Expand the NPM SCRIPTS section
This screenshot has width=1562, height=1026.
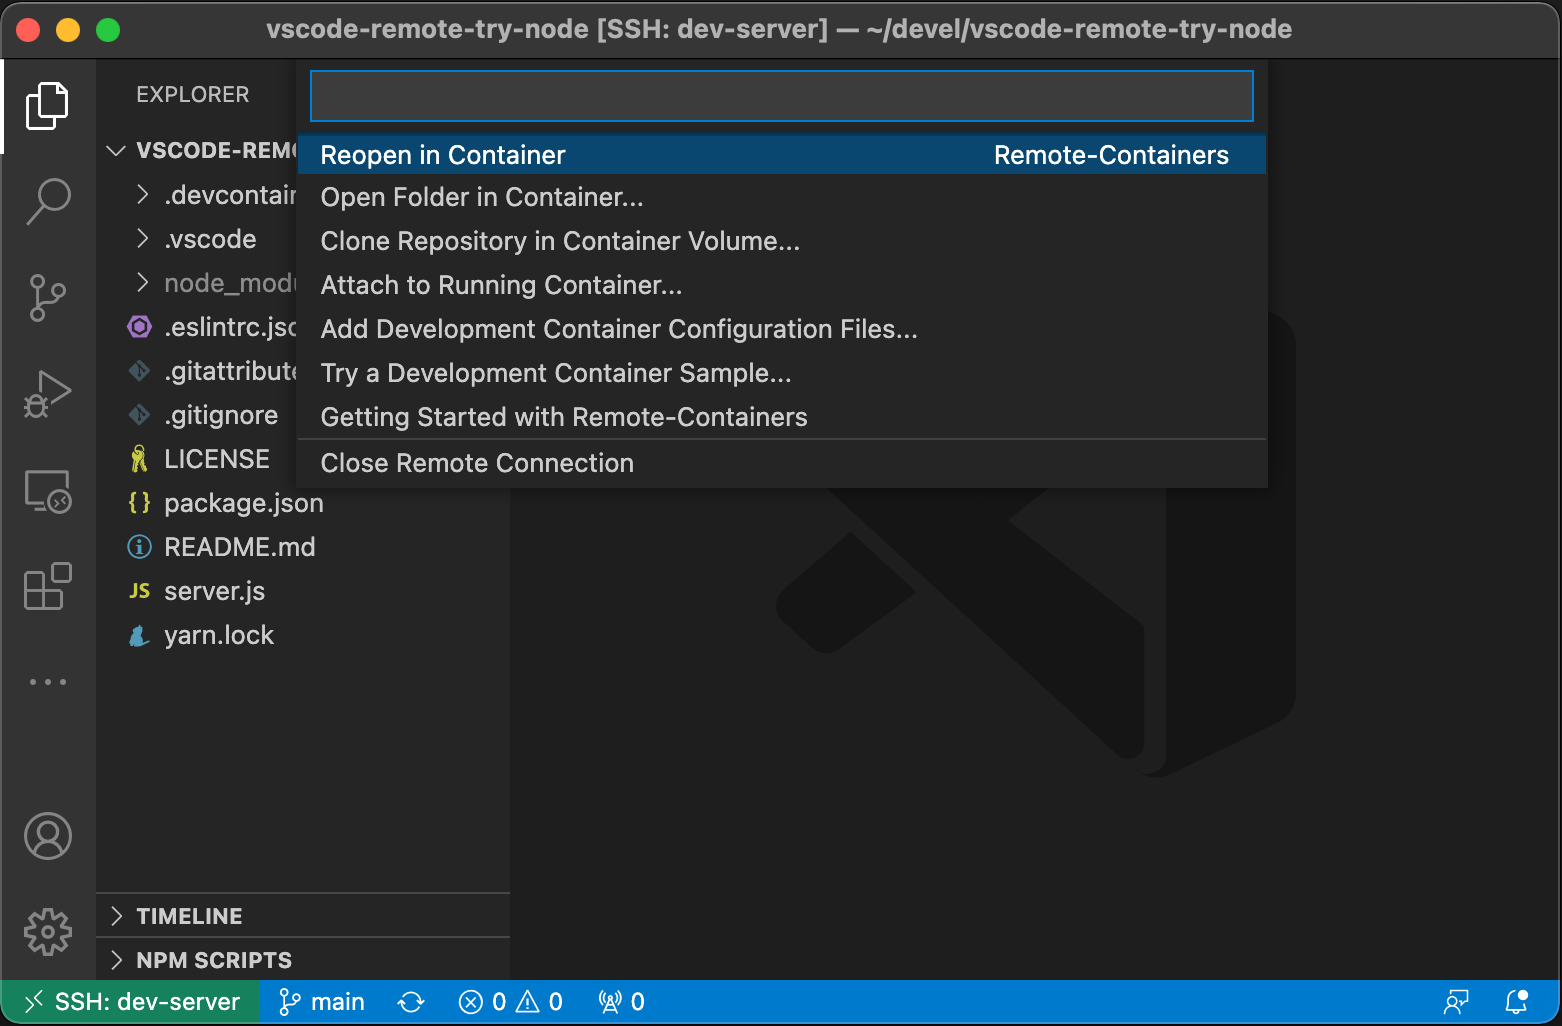pos(213,960)
